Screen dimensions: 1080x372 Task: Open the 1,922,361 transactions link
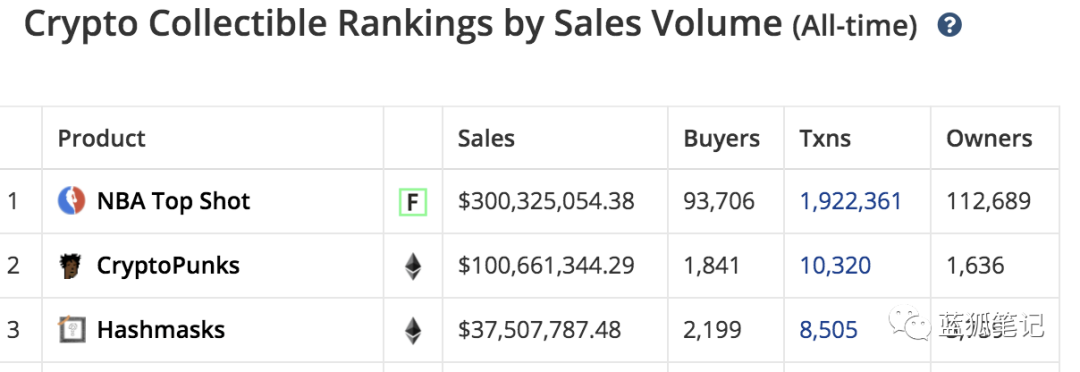pos(850,201)
